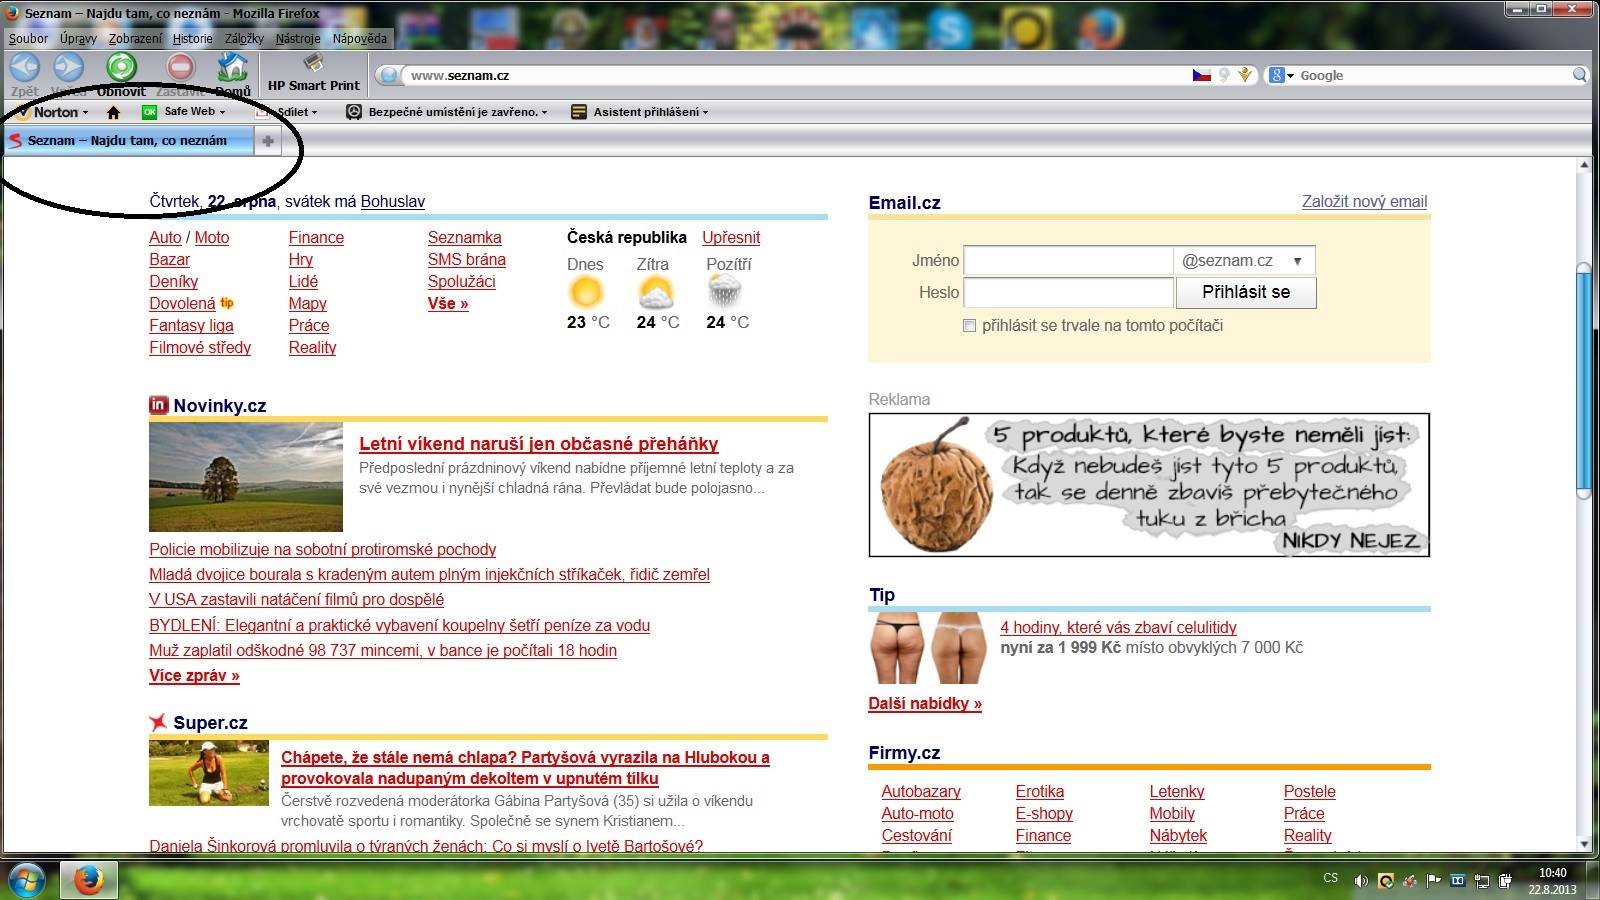Click the Přihlásit se button
Image resolution: width=1600 pixels, height=900 pixels.
pos(1246,292)
